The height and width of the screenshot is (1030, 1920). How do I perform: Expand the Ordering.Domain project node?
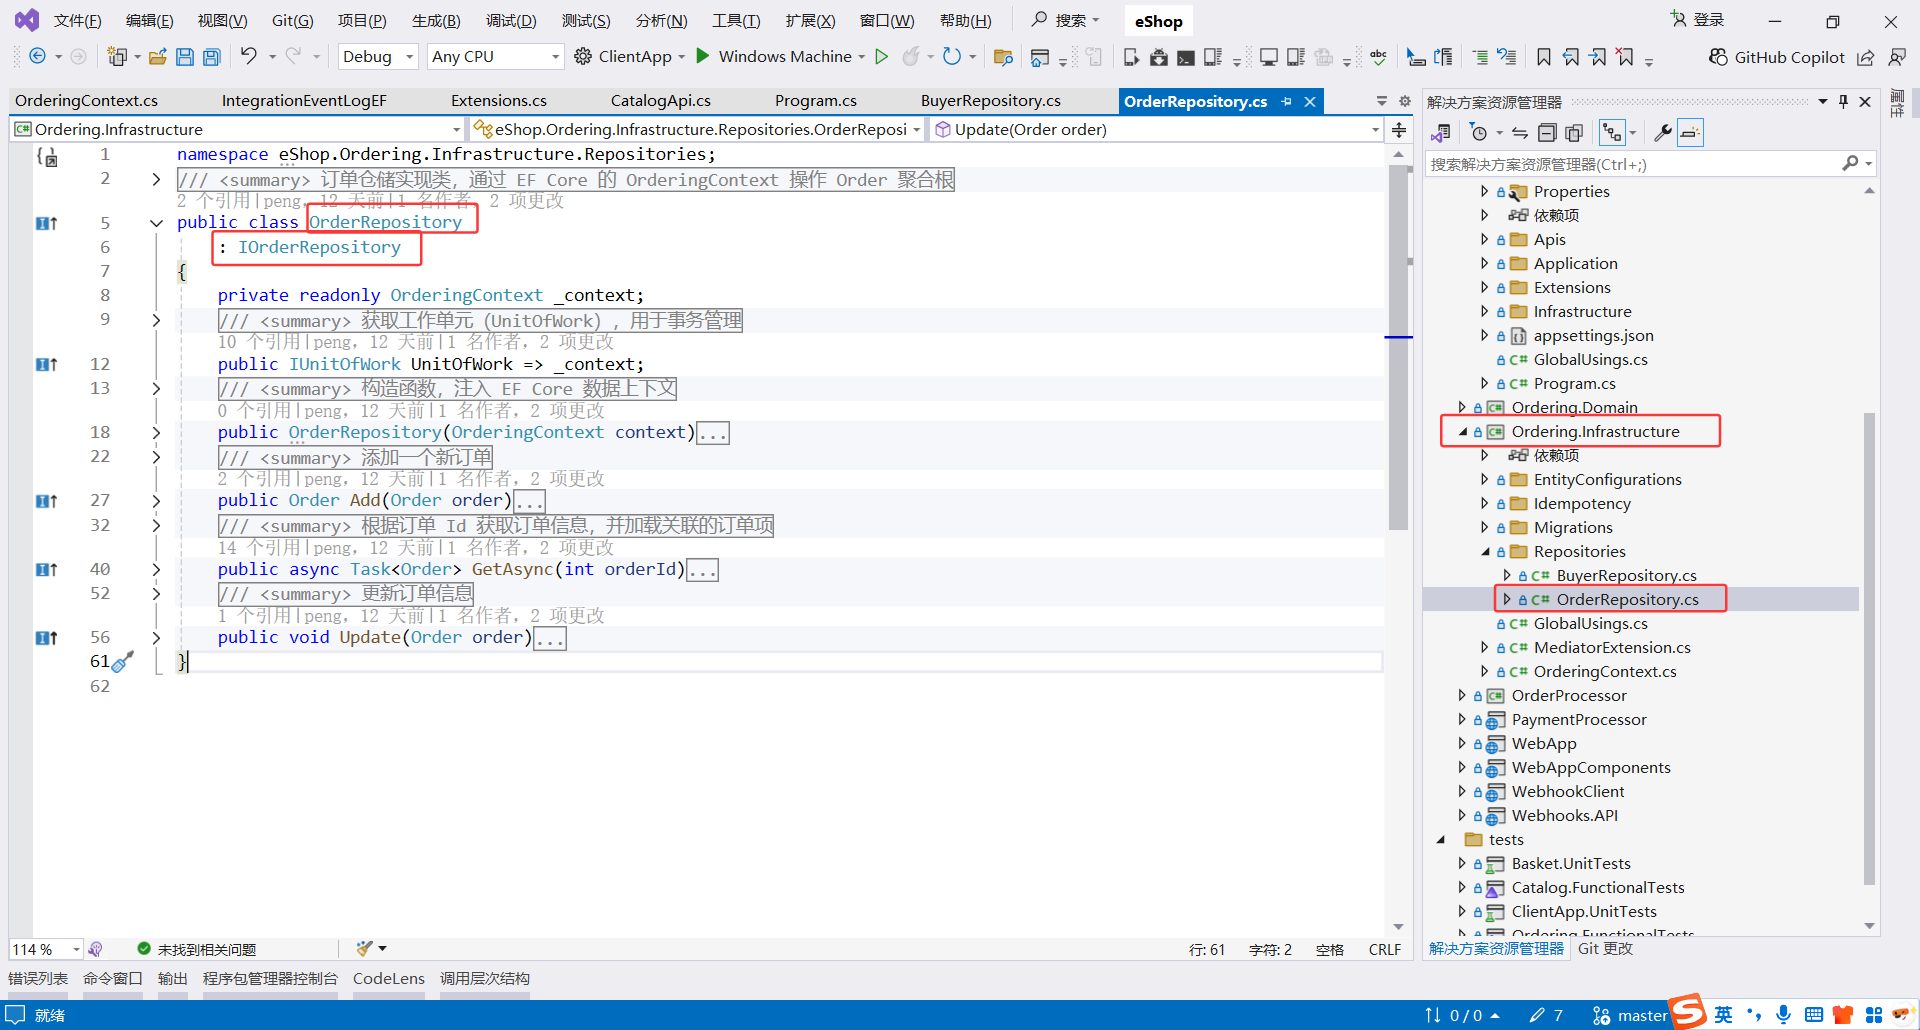coord(1462,408)
